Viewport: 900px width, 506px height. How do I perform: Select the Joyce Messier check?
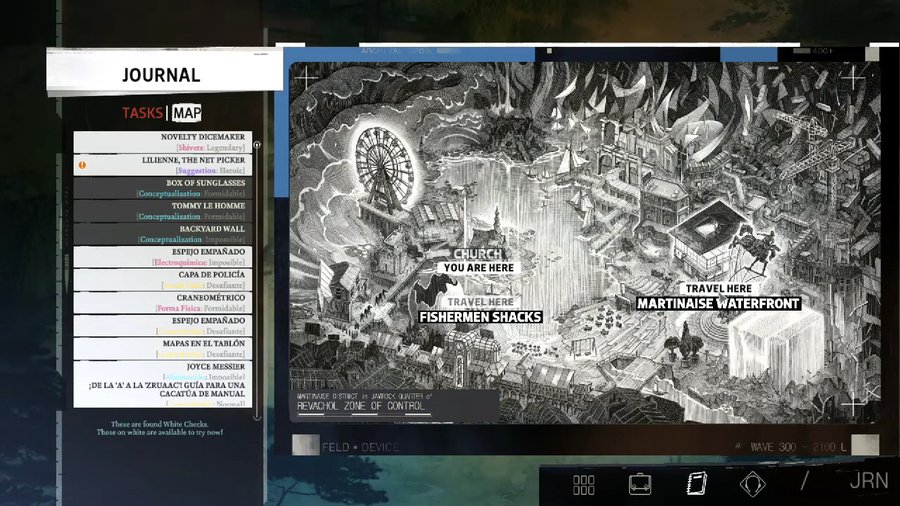tap(162, 371)
